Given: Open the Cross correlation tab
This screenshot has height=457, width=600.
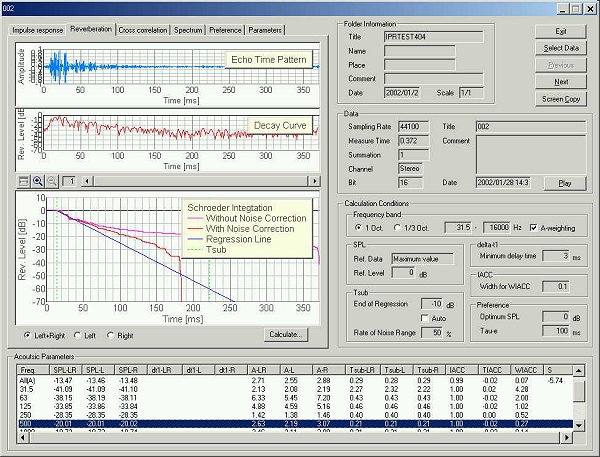Looking at the screenshot, I should pos(143,30).
